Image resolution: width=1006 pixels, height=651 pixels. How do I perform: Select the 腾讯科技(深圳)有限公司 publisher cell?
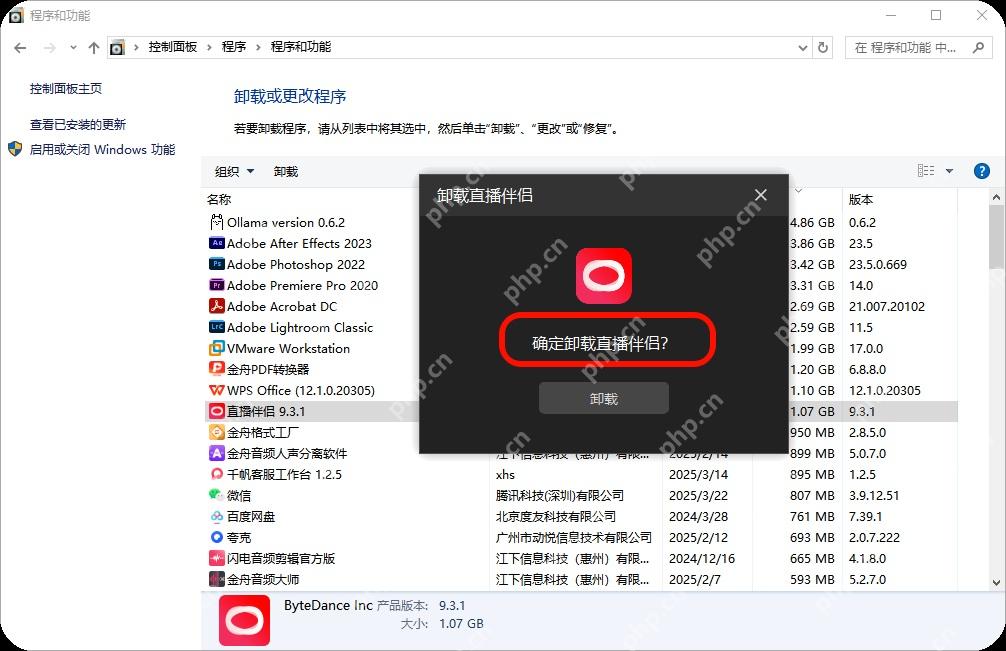tap(559, 495)
